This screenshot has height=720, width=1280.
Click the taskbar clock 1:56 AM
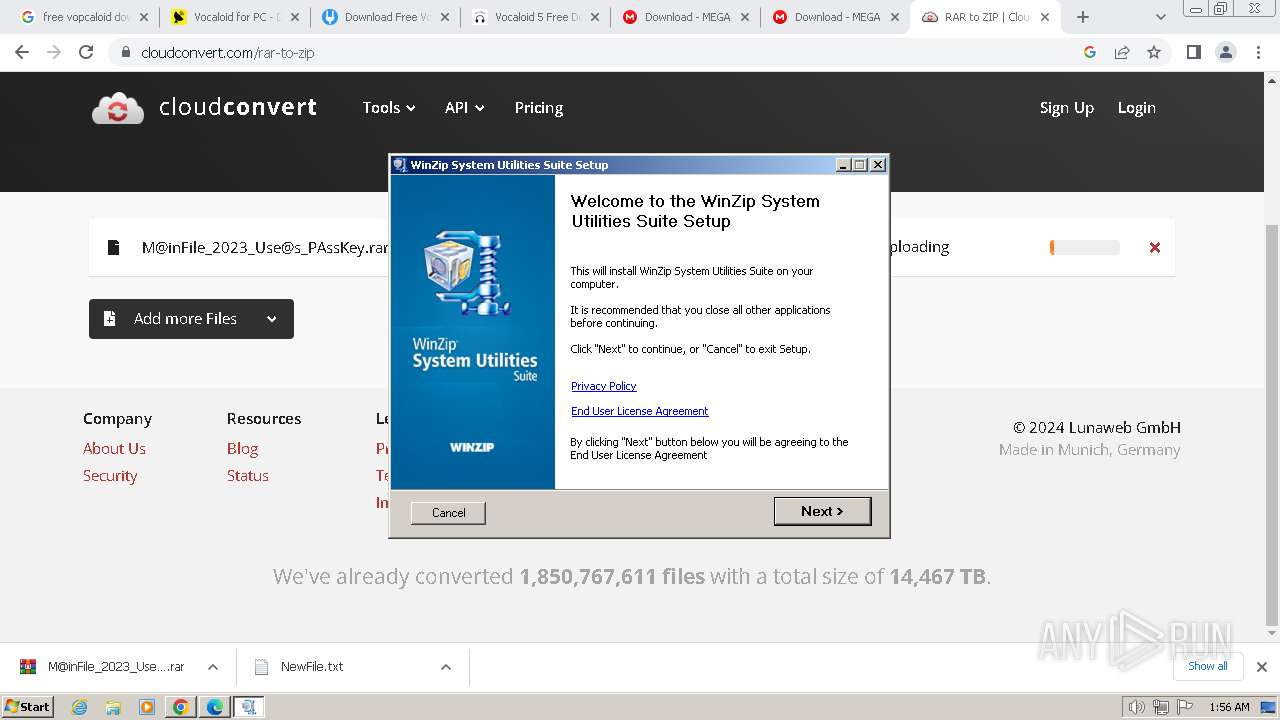(1229, 707)
